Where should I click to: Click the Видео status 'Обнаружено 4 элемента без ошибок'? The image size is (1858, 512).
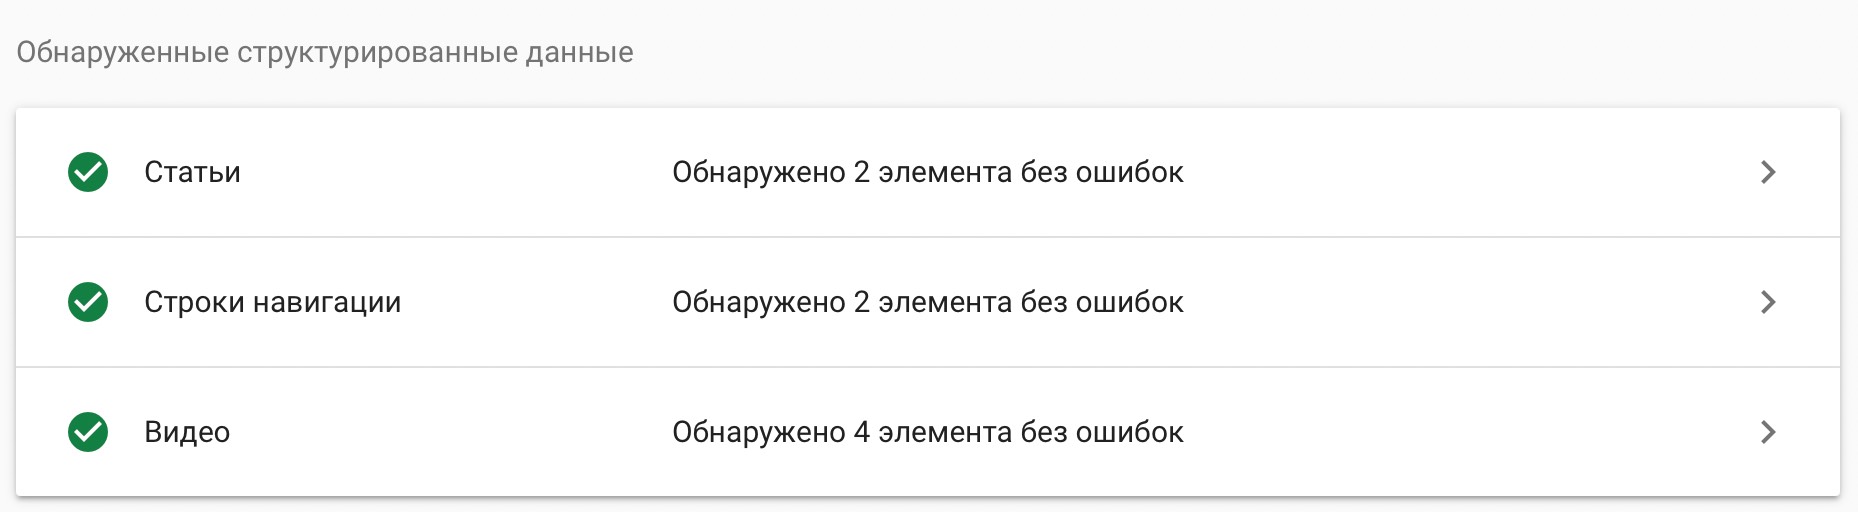928,432
